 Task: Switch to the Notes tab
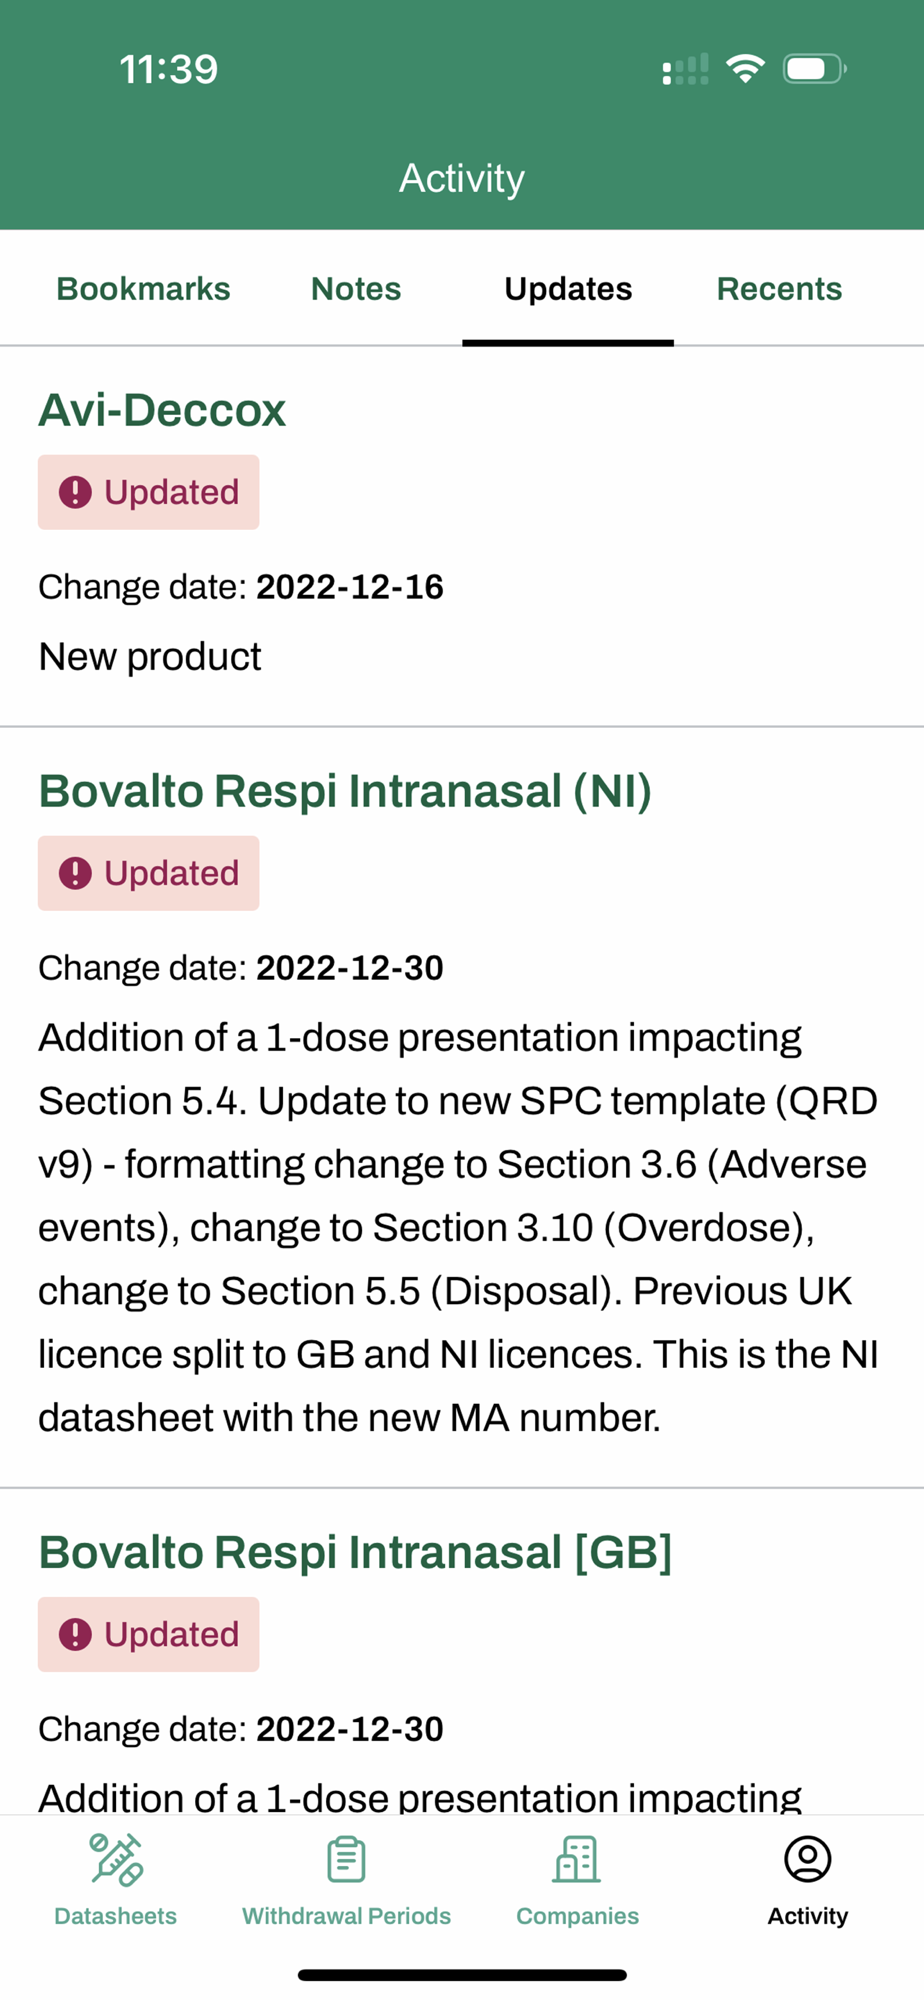coord(356,289)
